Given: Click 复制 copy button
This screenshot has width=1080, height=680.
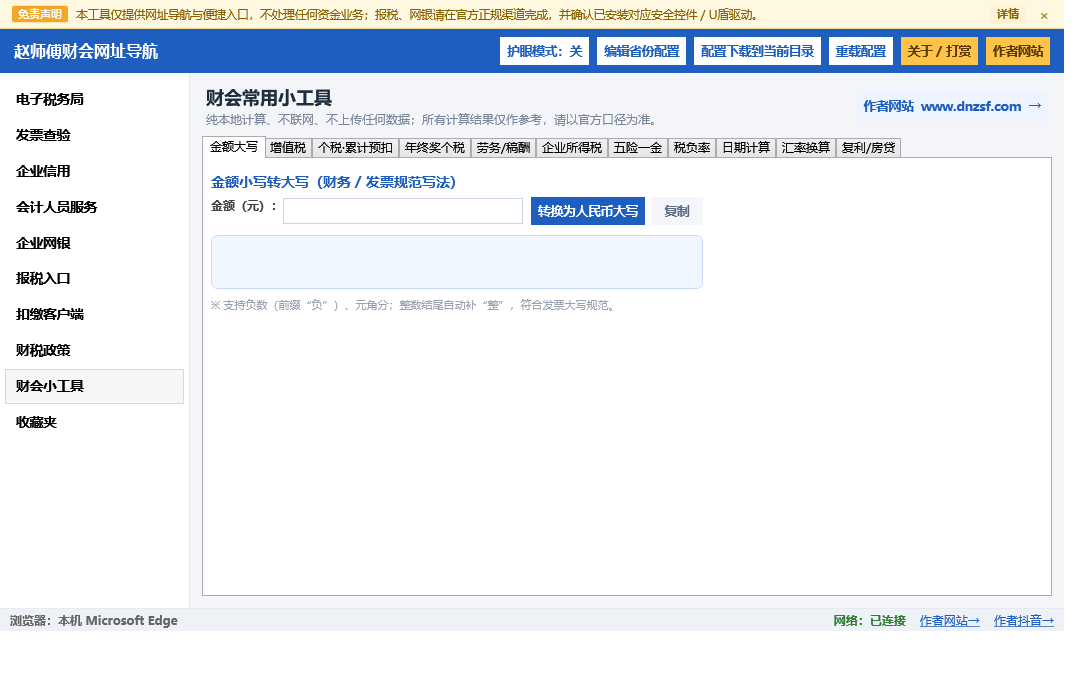Looking at the screenshot, I should click(676, 211).
